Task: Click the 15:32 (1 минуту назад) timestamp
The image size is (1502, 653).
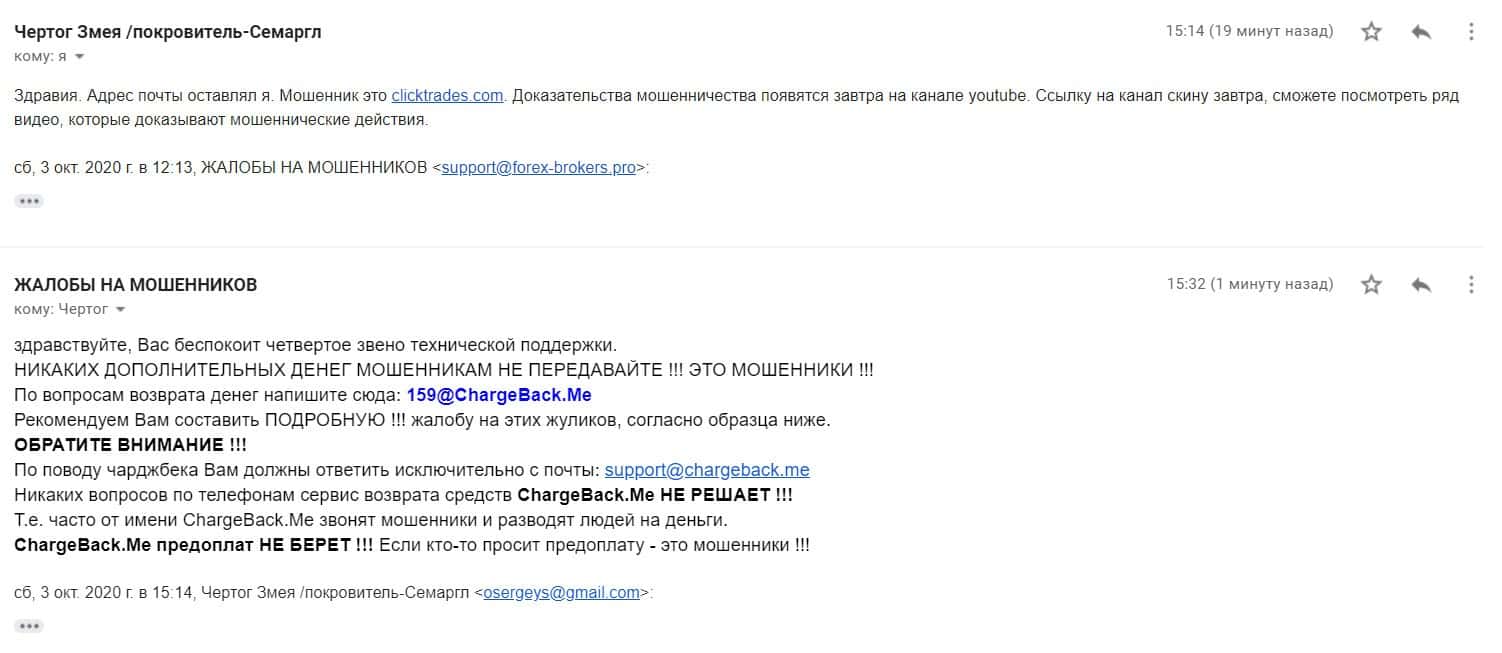Action: [1250, 284]
